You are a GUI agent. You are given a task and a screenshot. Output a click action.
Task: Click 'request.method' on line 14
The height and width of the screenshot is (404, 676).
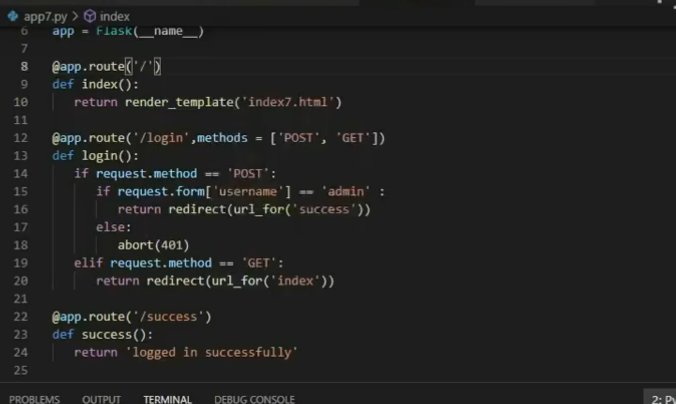[146, 174]
